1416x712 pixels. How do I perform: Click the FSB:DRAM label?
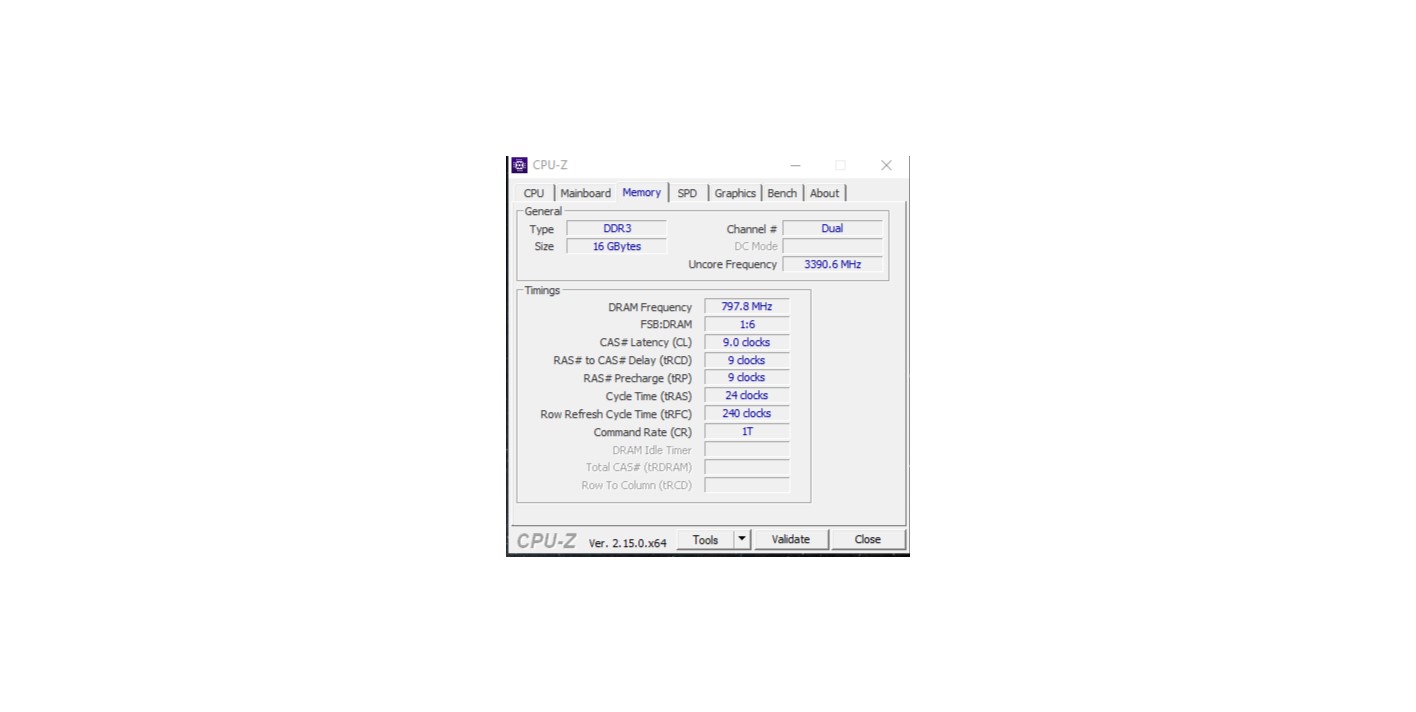tap(666, 324)
